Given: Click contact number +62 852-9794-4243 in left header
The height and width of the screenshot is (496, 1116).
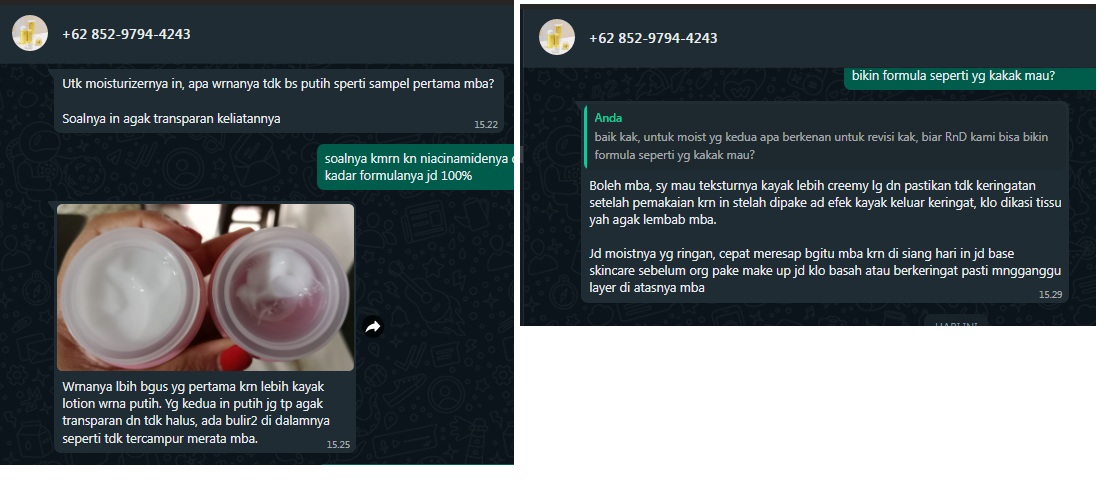Looking at the screenshot, I should pos(126,34).
